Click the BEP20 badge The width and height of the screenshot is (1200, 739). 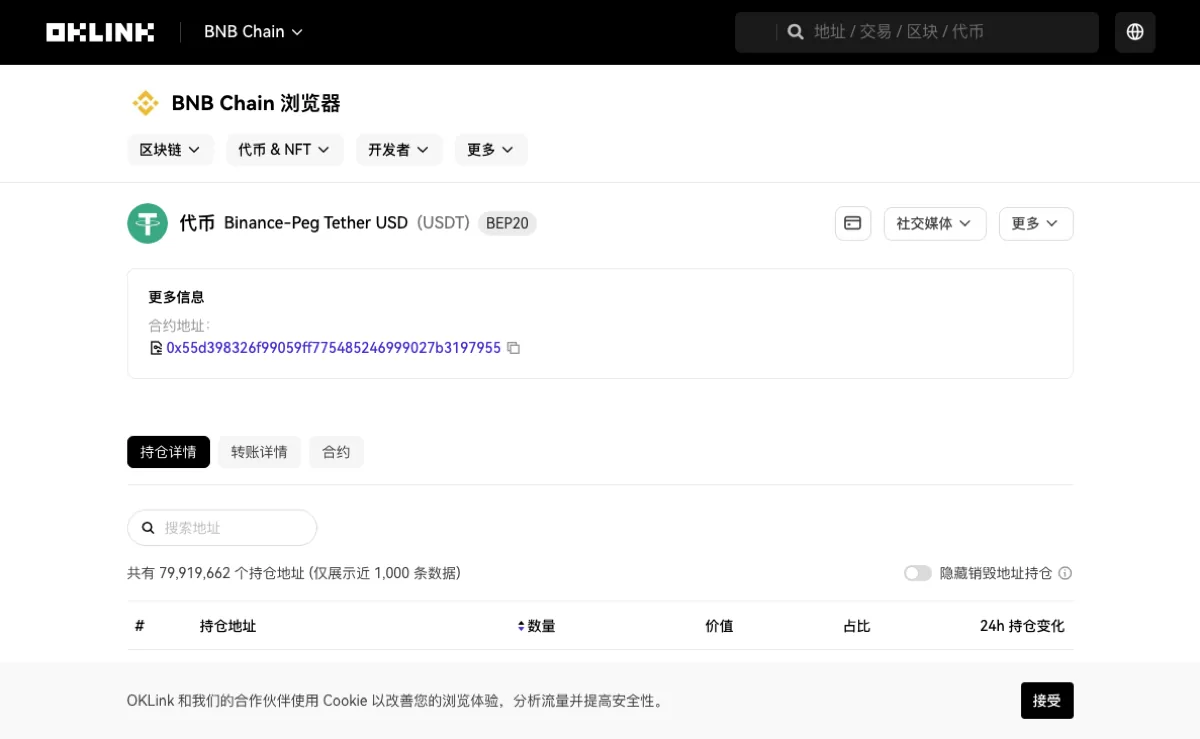pos(507,223)
